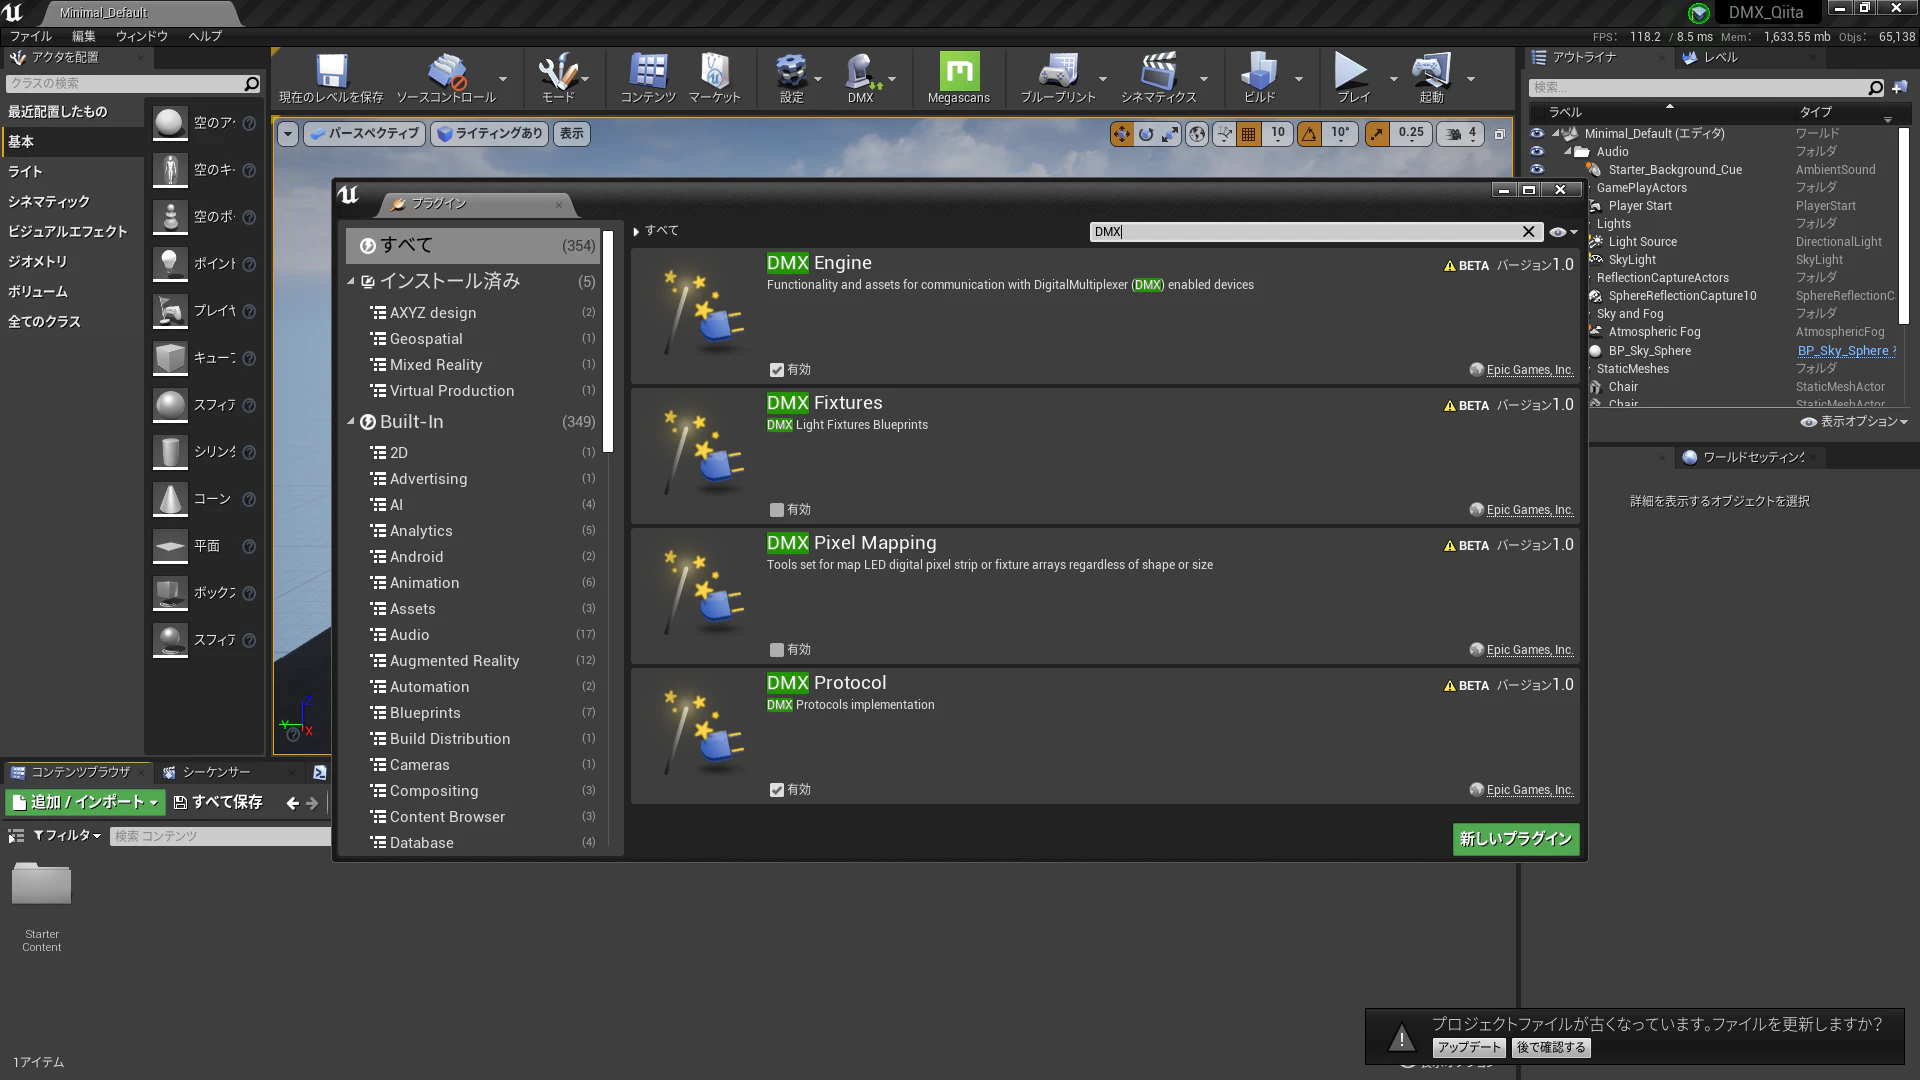1920x1080 pixels.
Task: Toggle visibility eye for Audio folder
Action: (x=1537, y=151)
